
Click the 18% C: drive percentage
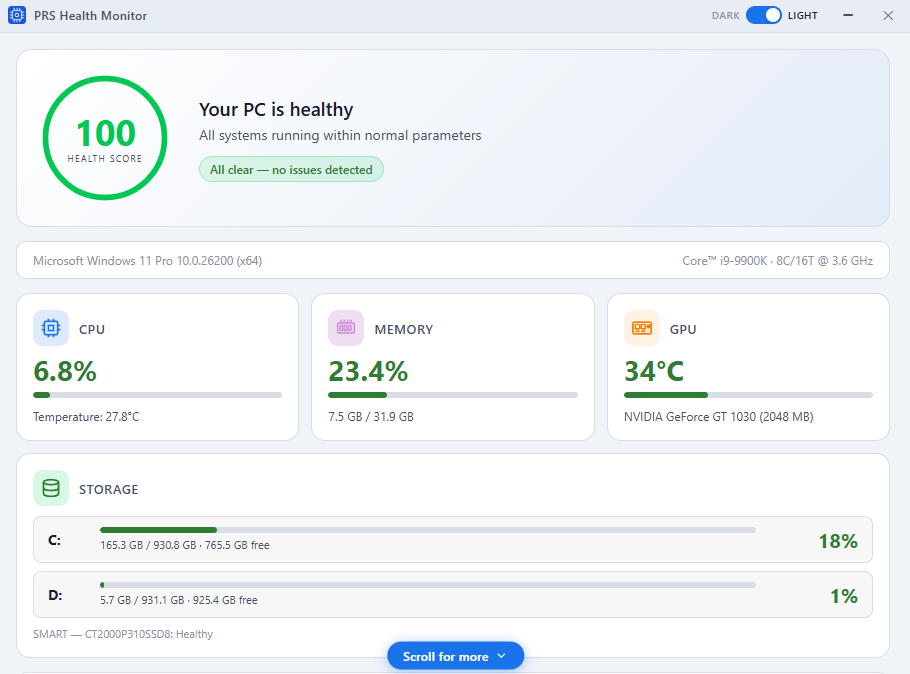click(838, 541)
